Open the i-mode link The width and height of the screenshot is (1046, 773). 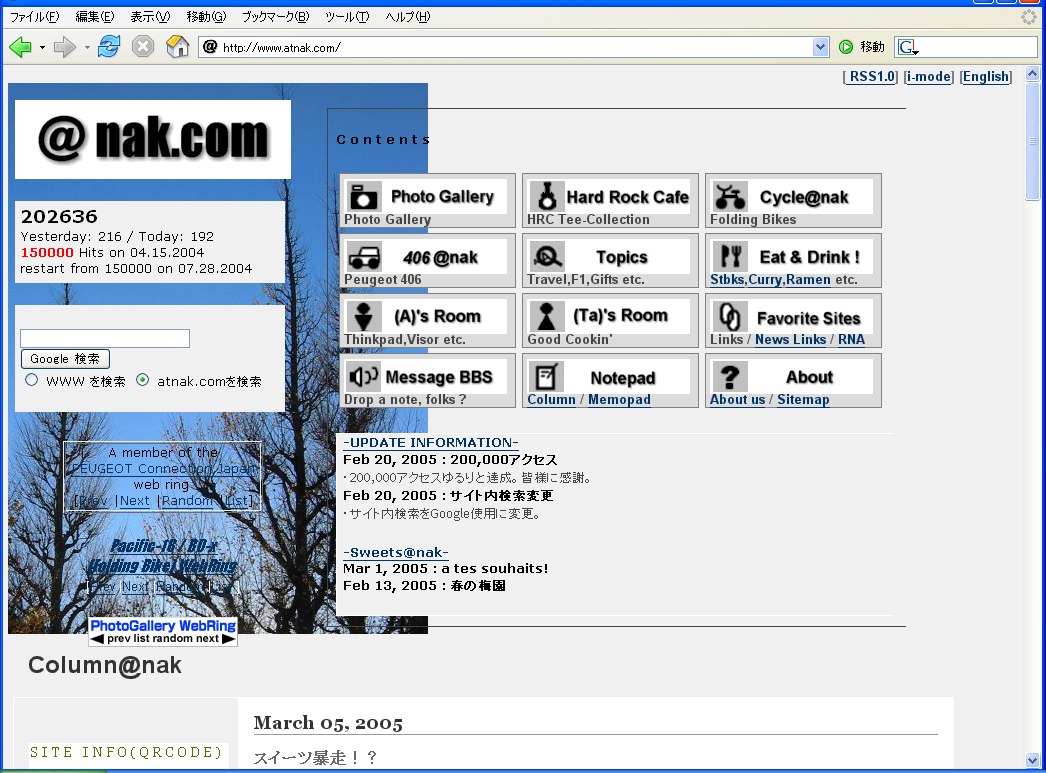point(929,77)
